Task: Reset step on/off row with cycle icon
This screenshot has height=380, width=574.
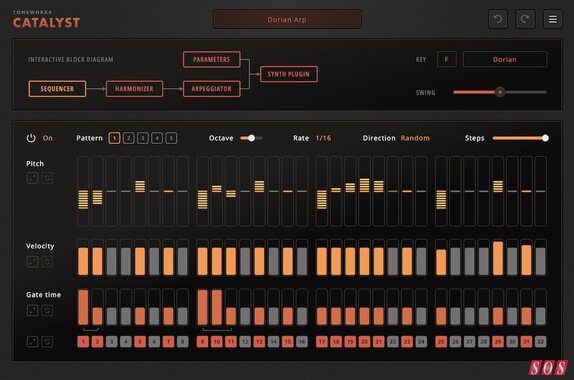Action: (x=47, y=342)
